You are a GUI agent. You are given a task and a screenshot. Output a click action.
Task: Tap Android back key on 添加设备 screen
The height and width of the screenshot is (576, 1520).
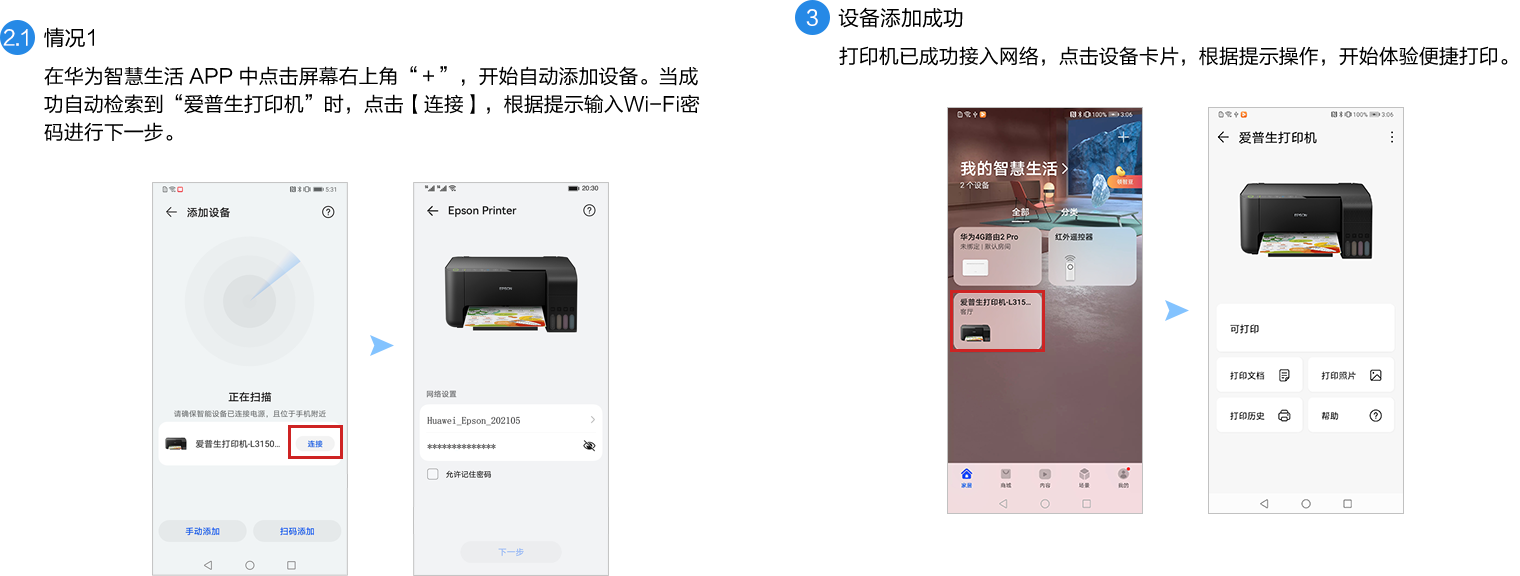(x=208, y=565)
